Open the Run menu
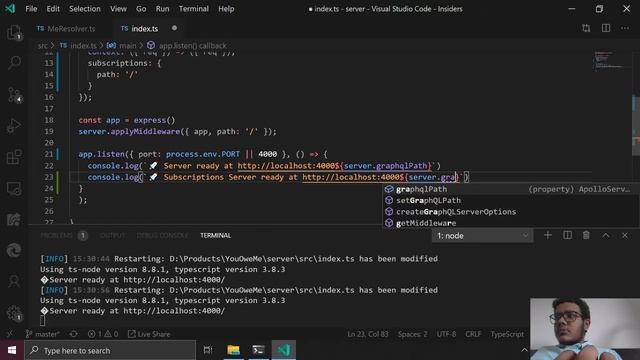The height and width of the screenshot is (360, 640). point(162,9)
